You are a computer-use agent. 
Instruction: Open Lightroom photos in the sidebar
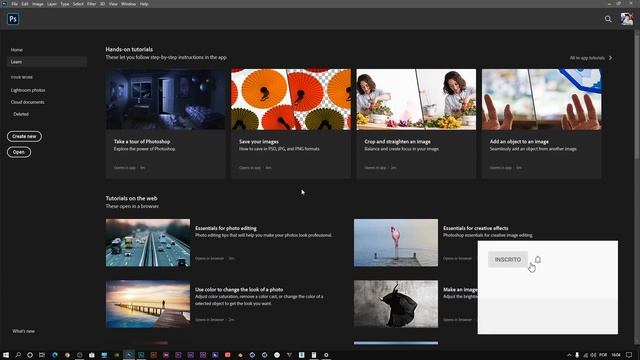28,90
